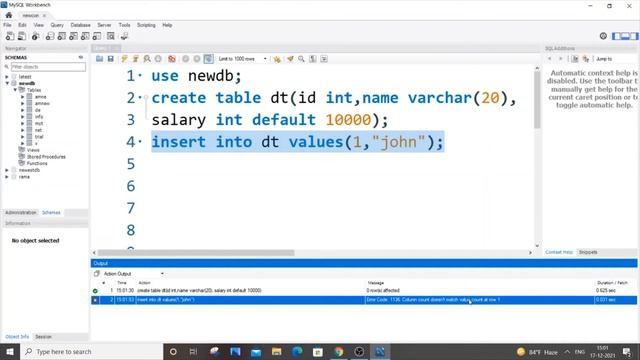Switch to Context Help tab

tap(559, 252)
